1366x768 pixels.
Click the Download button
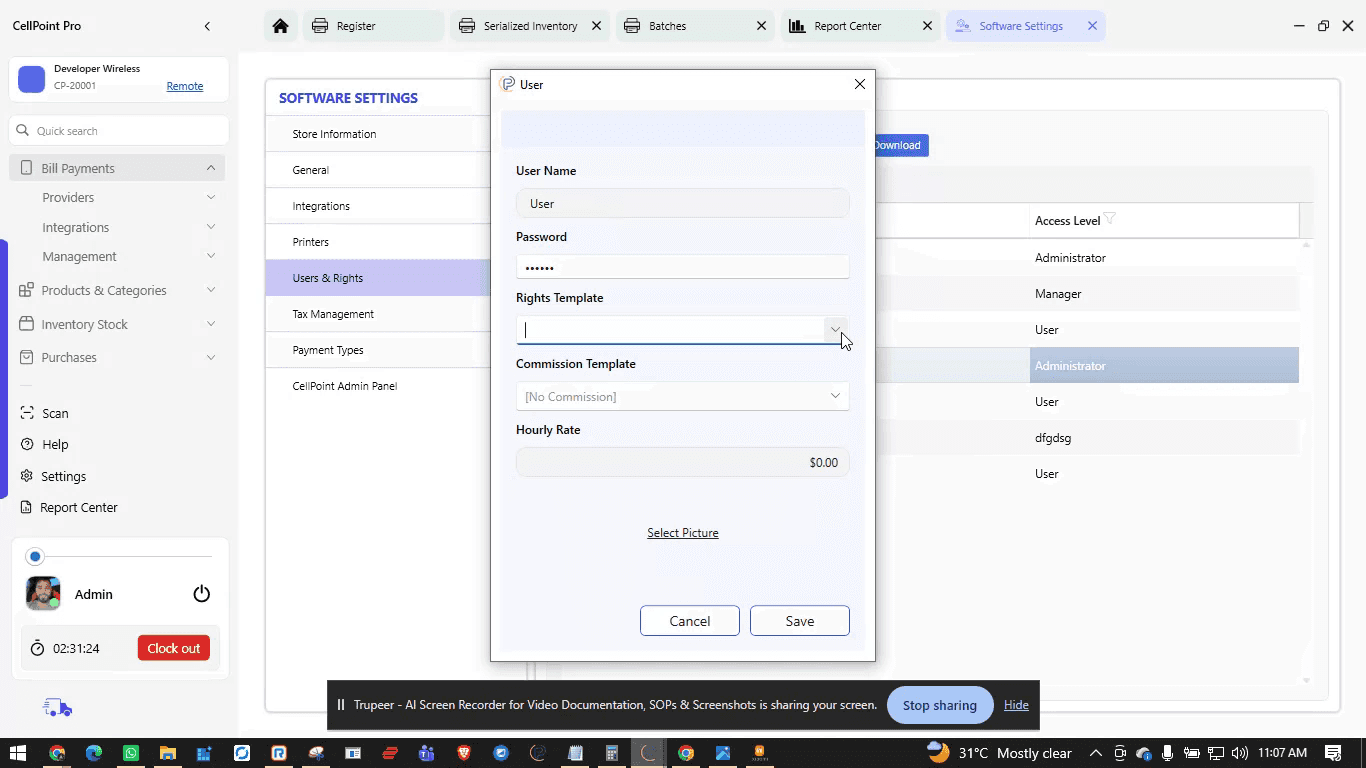[901, 145]
